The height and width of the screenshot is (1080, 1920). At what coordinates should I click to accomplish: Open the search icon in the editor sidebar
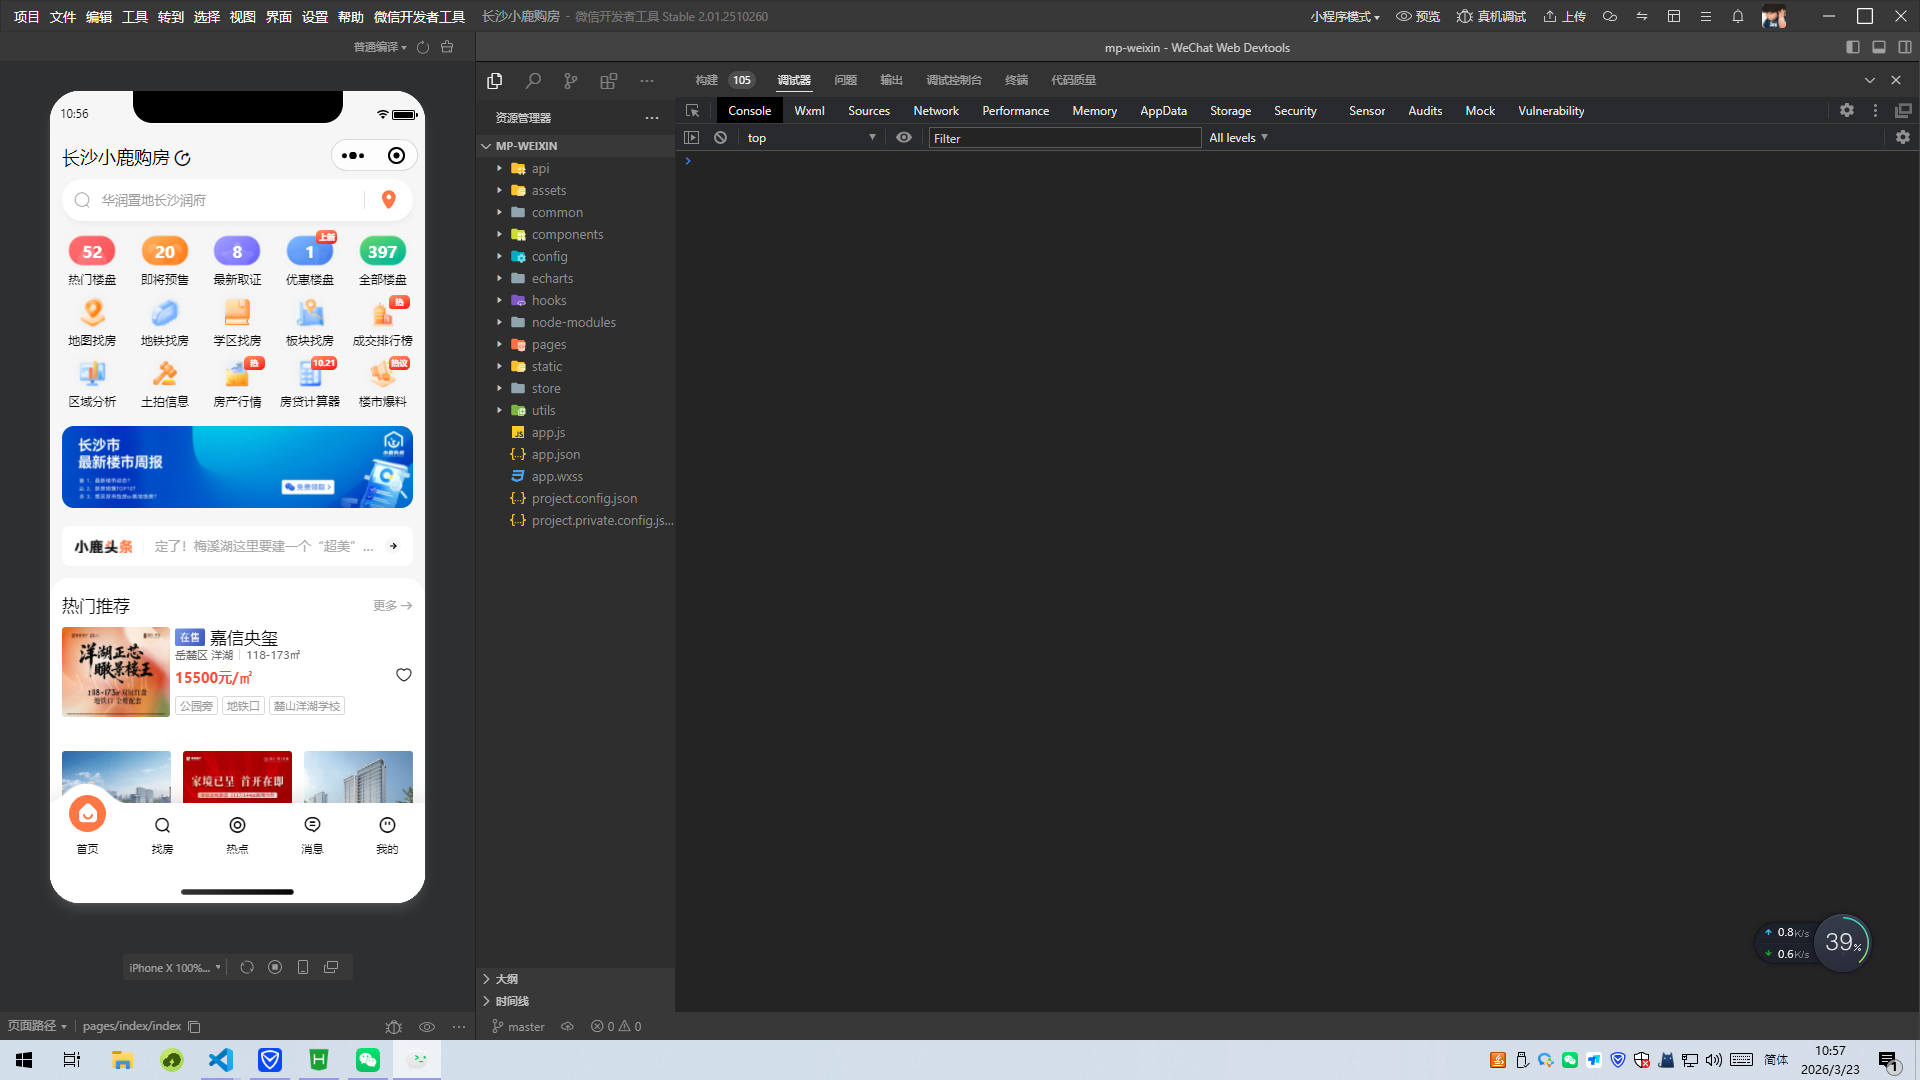[533, 81]
